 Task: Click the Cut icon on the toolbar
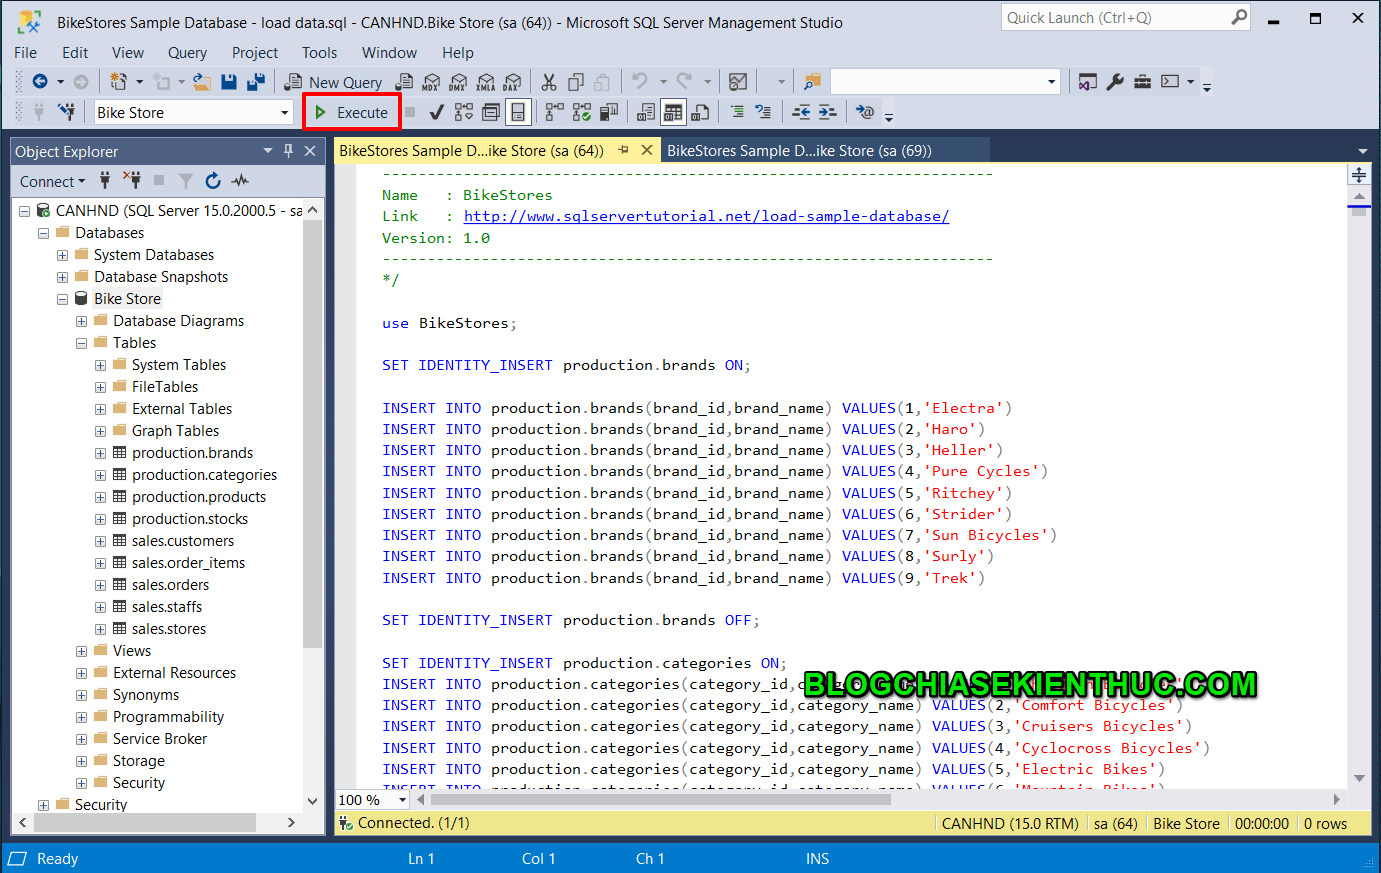pos(551,81)
